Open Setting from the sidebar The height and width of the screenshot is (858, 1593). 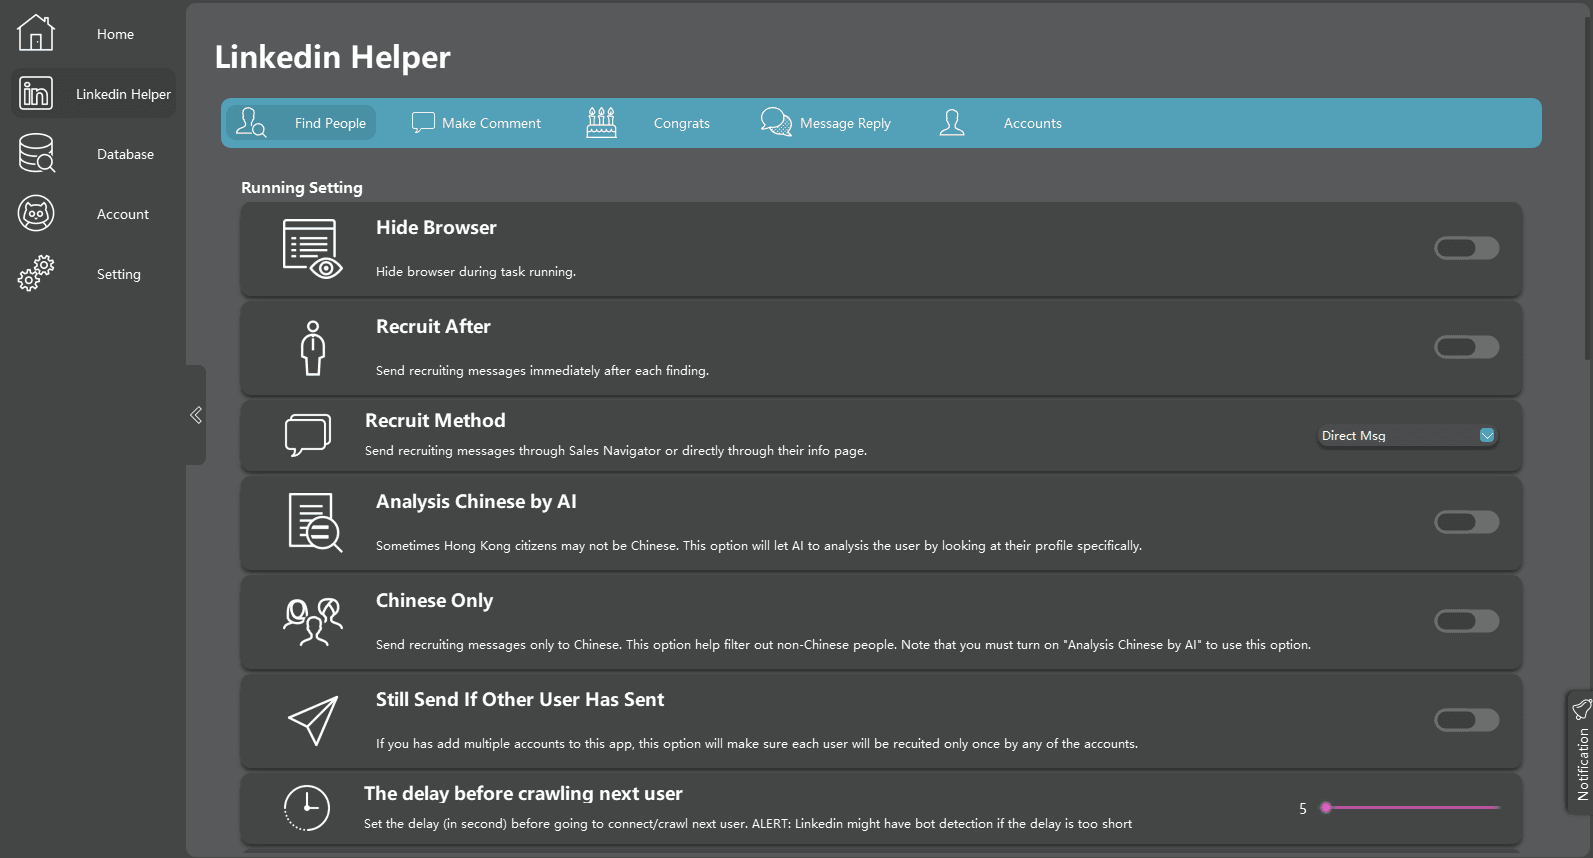(x=93, y=273)
